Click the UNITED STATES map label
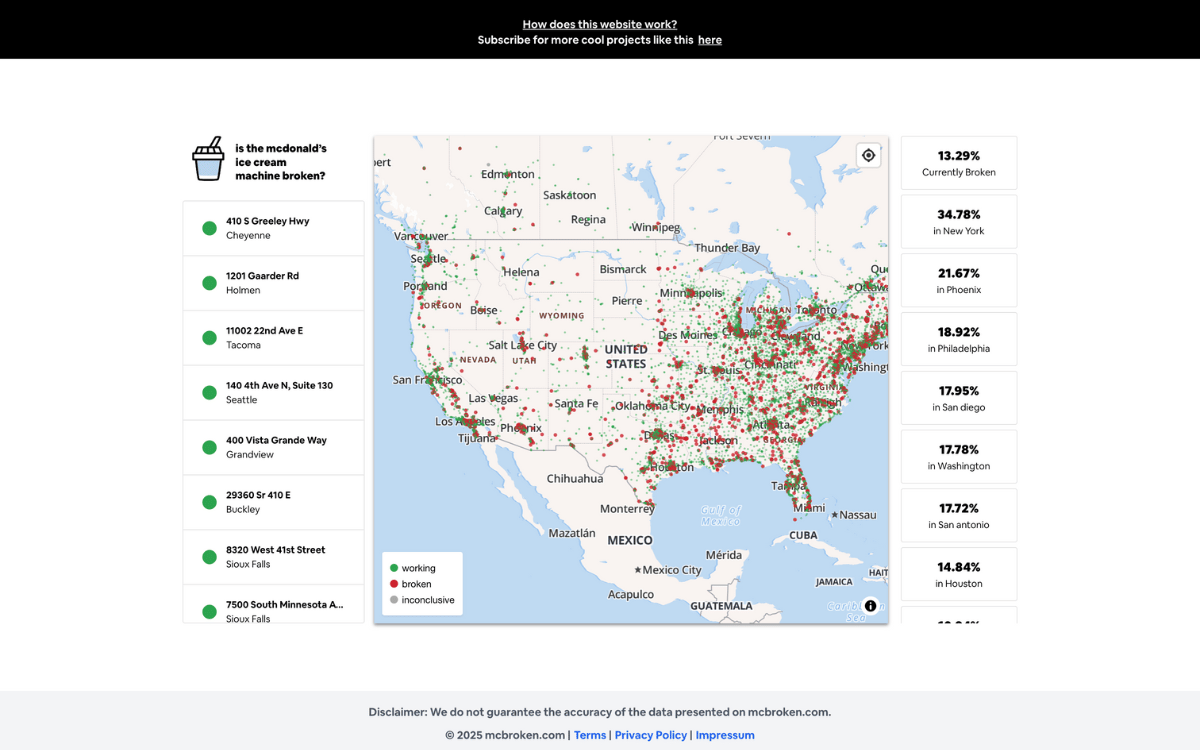The width and height of the screenshot is (1200, 750). pyautogui.click(x=626, y=357)
